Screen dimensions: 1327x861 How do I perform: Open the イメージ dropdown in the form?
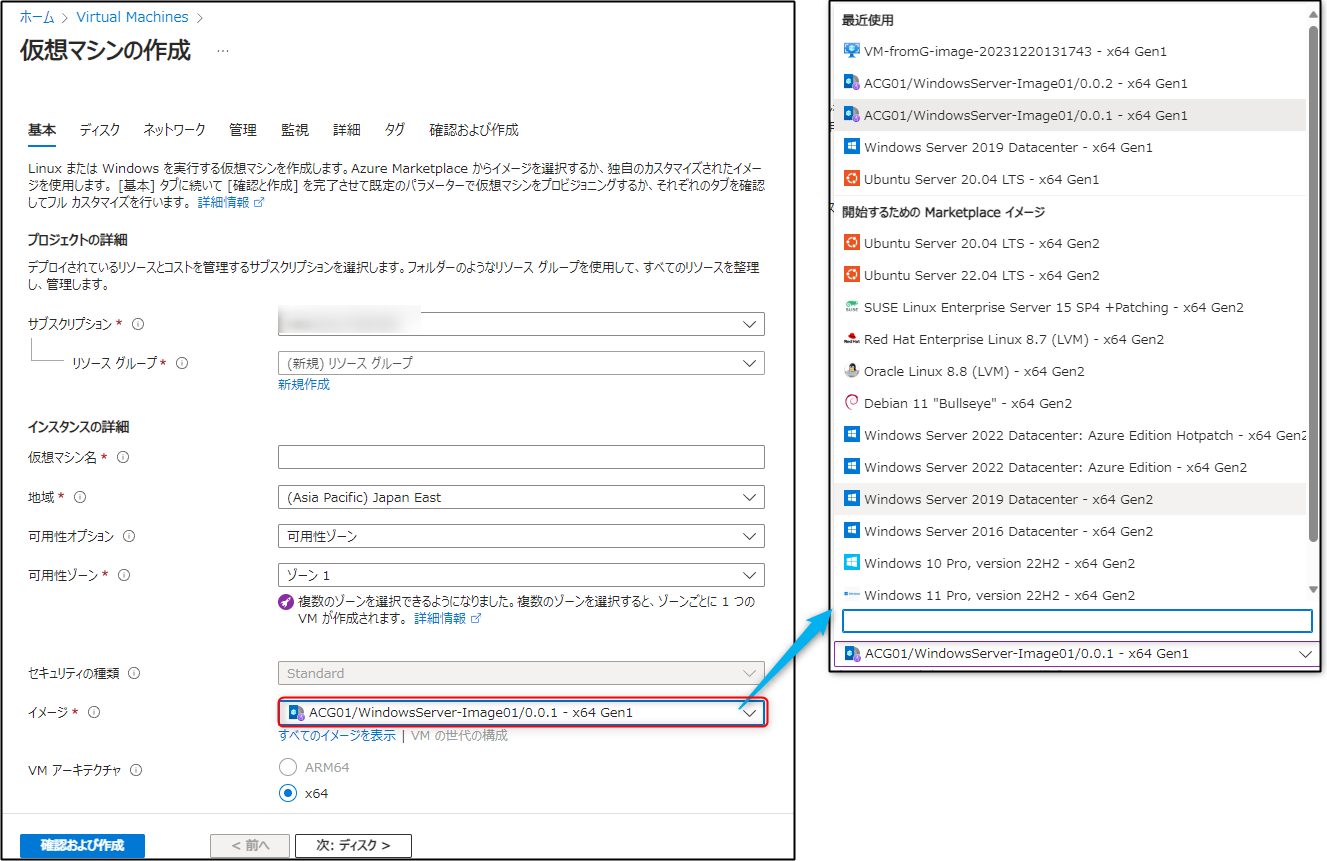[x=521, y=713]
